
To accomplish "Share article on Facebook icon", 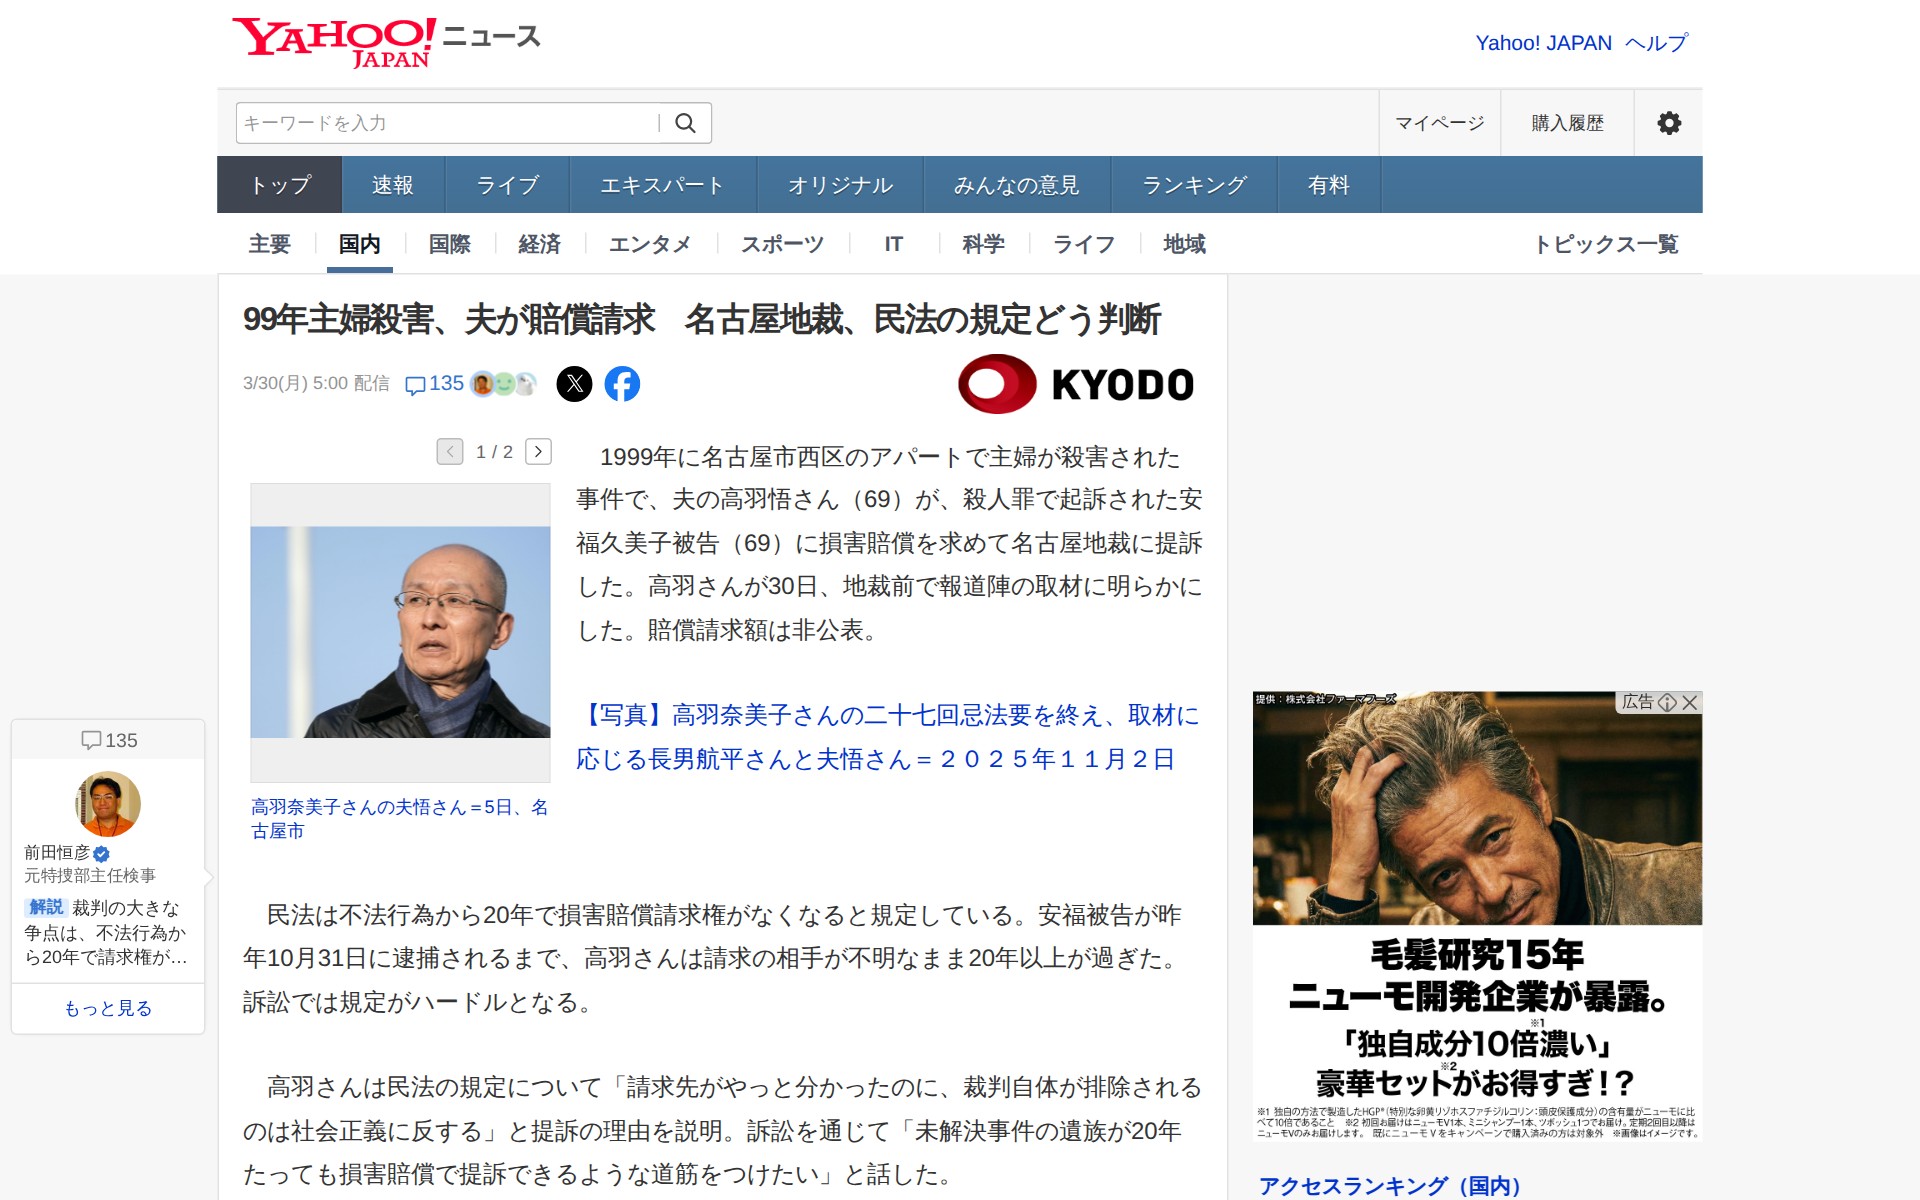I will click(x=622, y=384).
